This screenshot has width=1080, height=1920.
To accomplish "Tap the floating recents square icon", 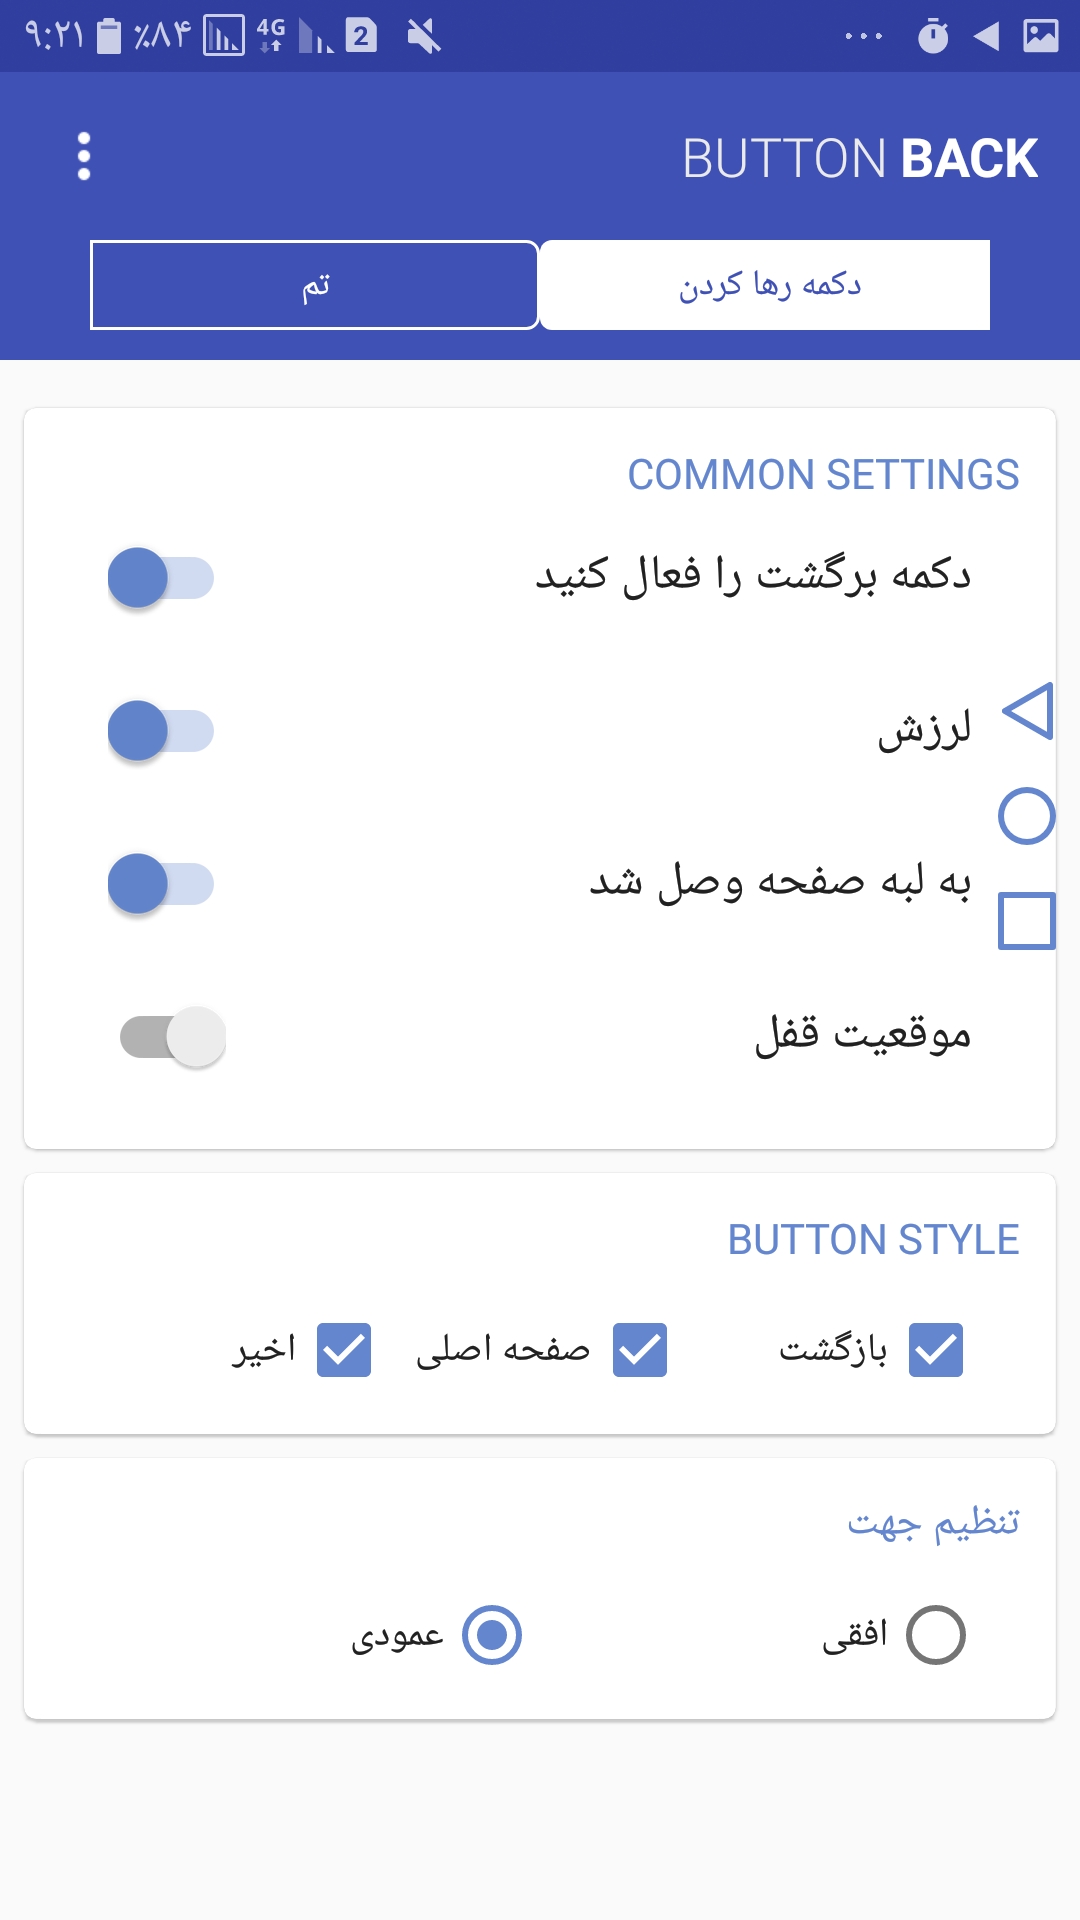I will pyautogui.click(x=1027, y=920).
